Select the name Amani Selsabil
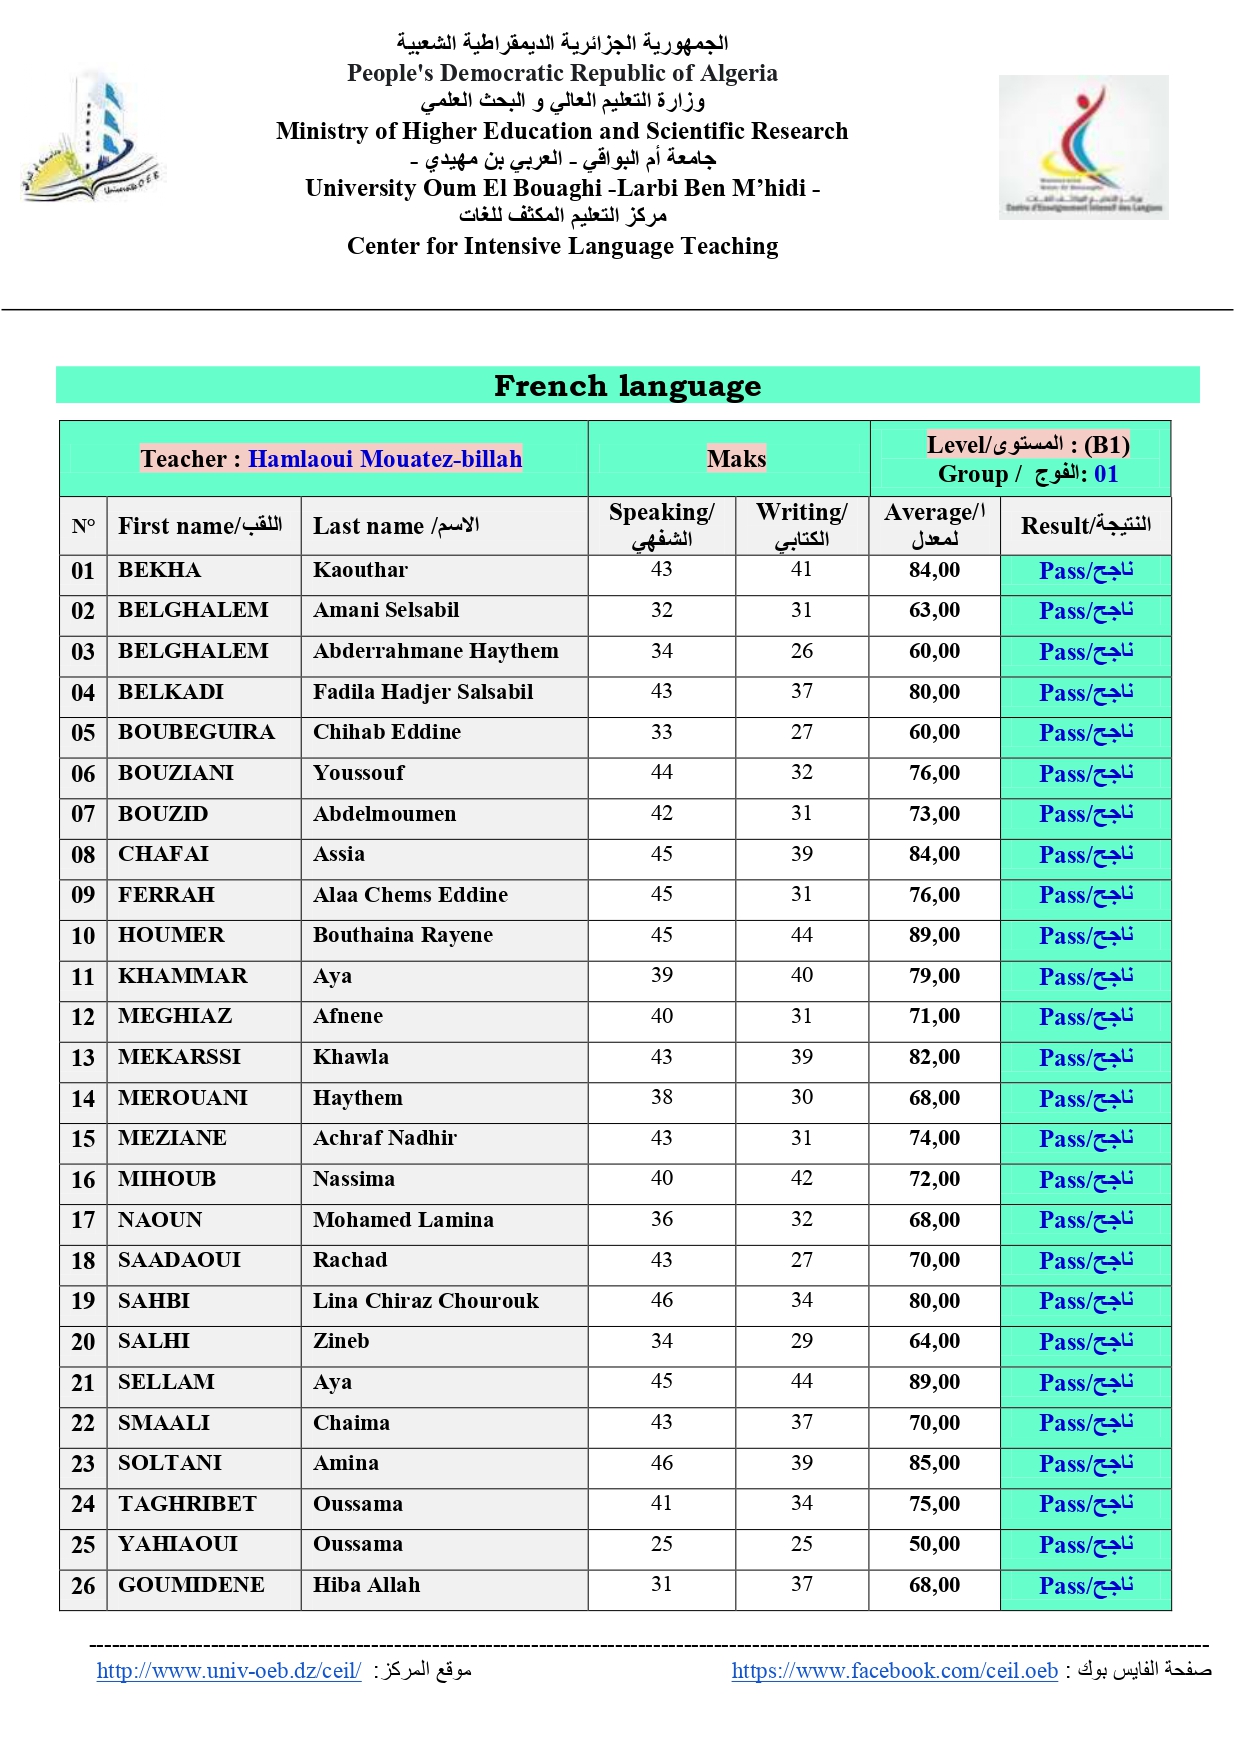 click(386, 610)
